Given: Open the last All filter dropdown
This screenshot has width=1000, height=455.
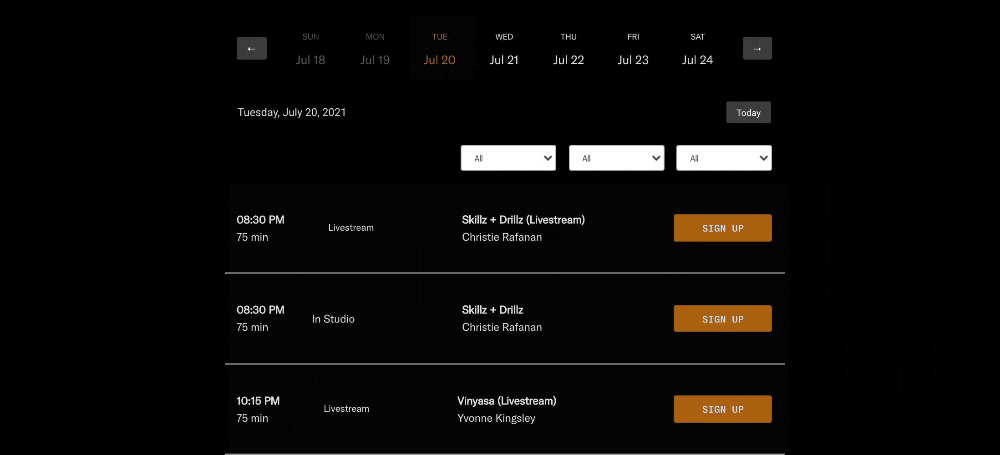Looking at the screenshot, I should click(x=724, y=158).
